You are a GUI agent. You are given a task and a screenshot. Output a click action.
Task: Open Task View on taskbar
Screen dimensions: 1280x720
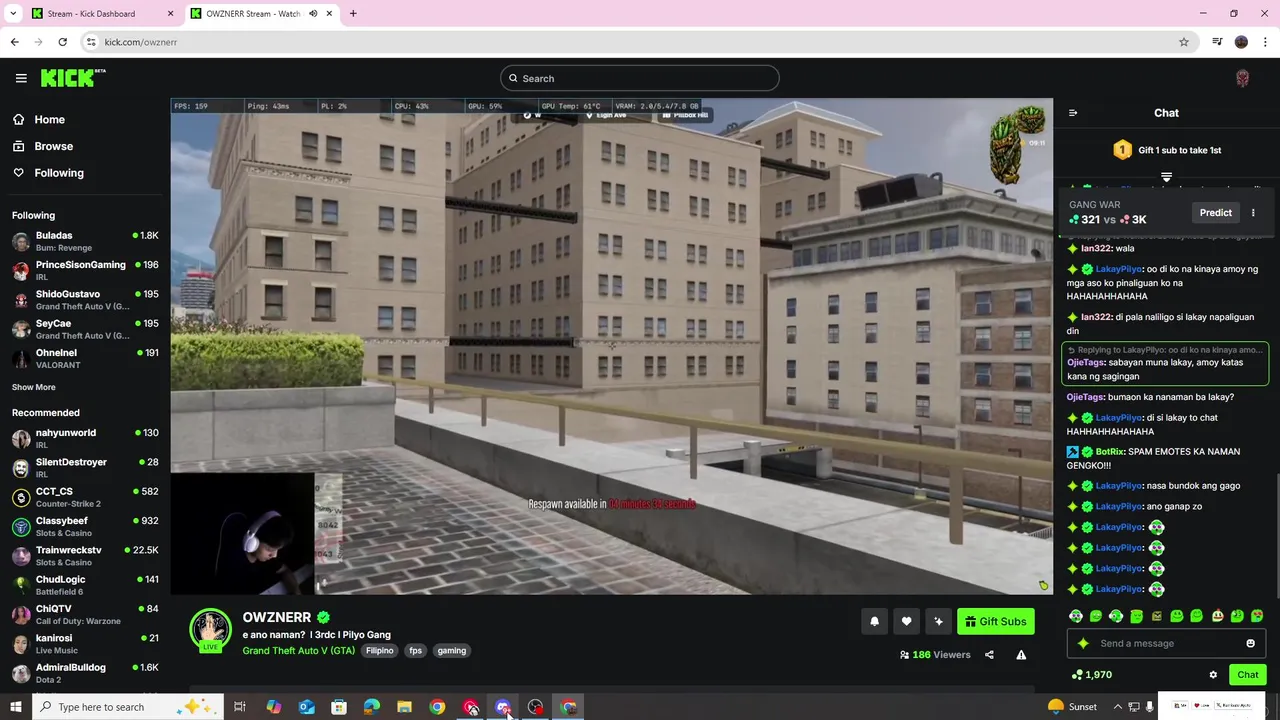pyautogui.click(x=240, y=707)
